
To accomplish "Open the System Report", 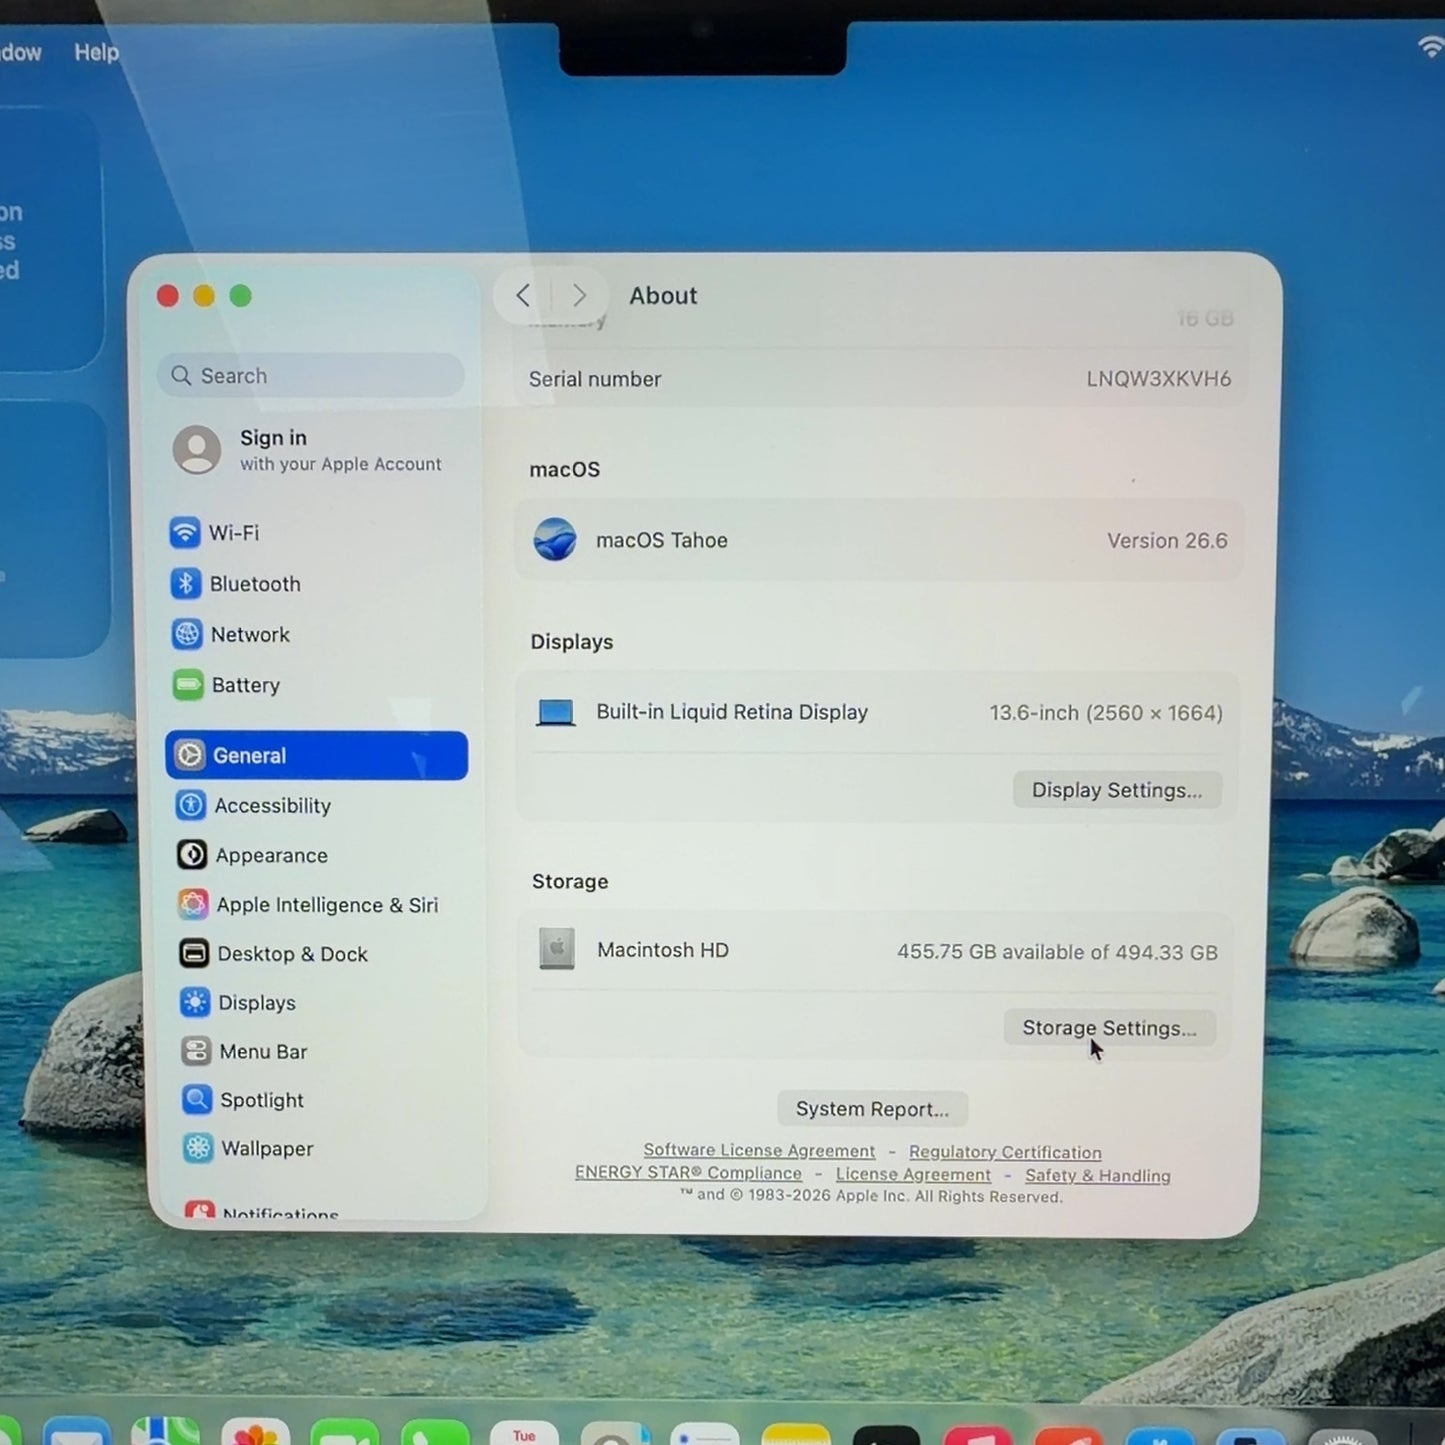I will [872, 1109].
